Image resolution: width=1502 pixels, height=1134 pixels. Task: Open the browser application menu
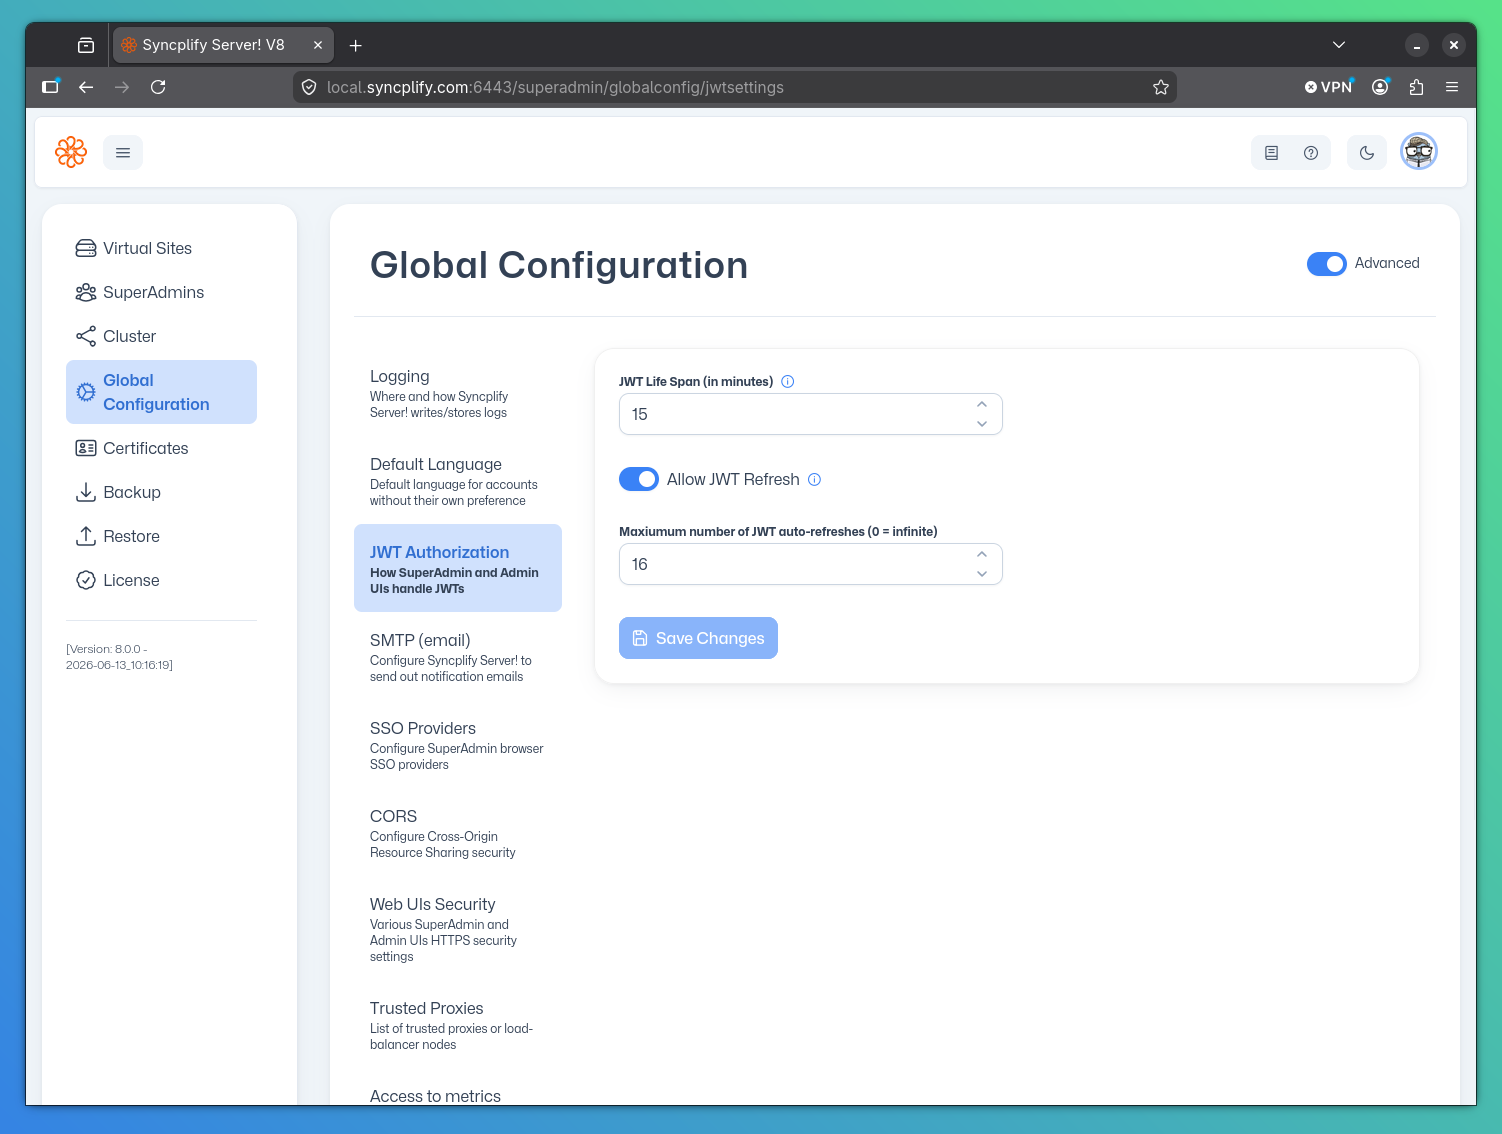1452,87
